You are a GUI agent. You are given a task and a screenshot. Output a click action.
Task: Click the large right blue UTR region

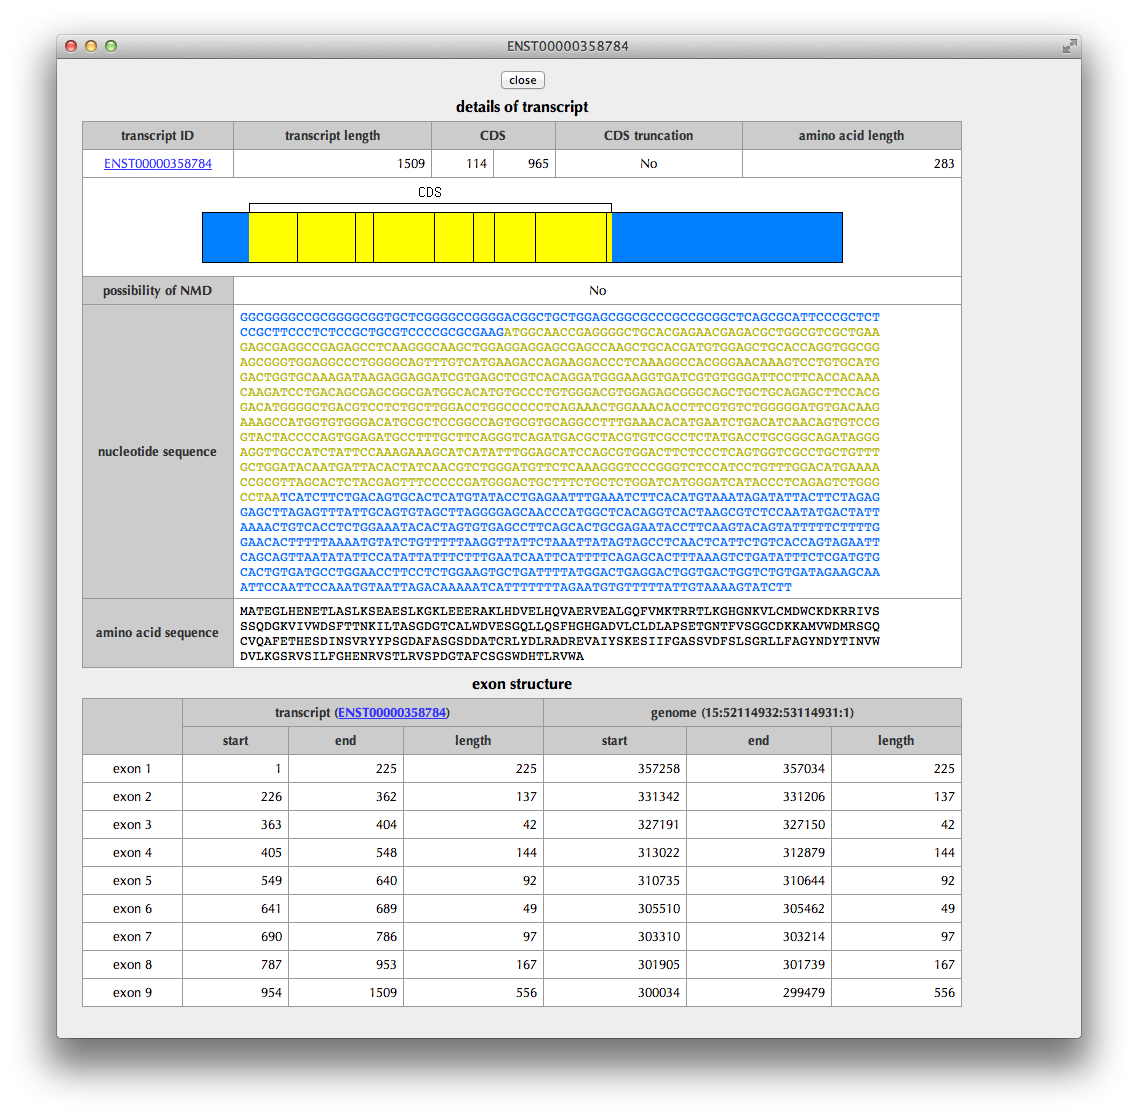[726, 238]
